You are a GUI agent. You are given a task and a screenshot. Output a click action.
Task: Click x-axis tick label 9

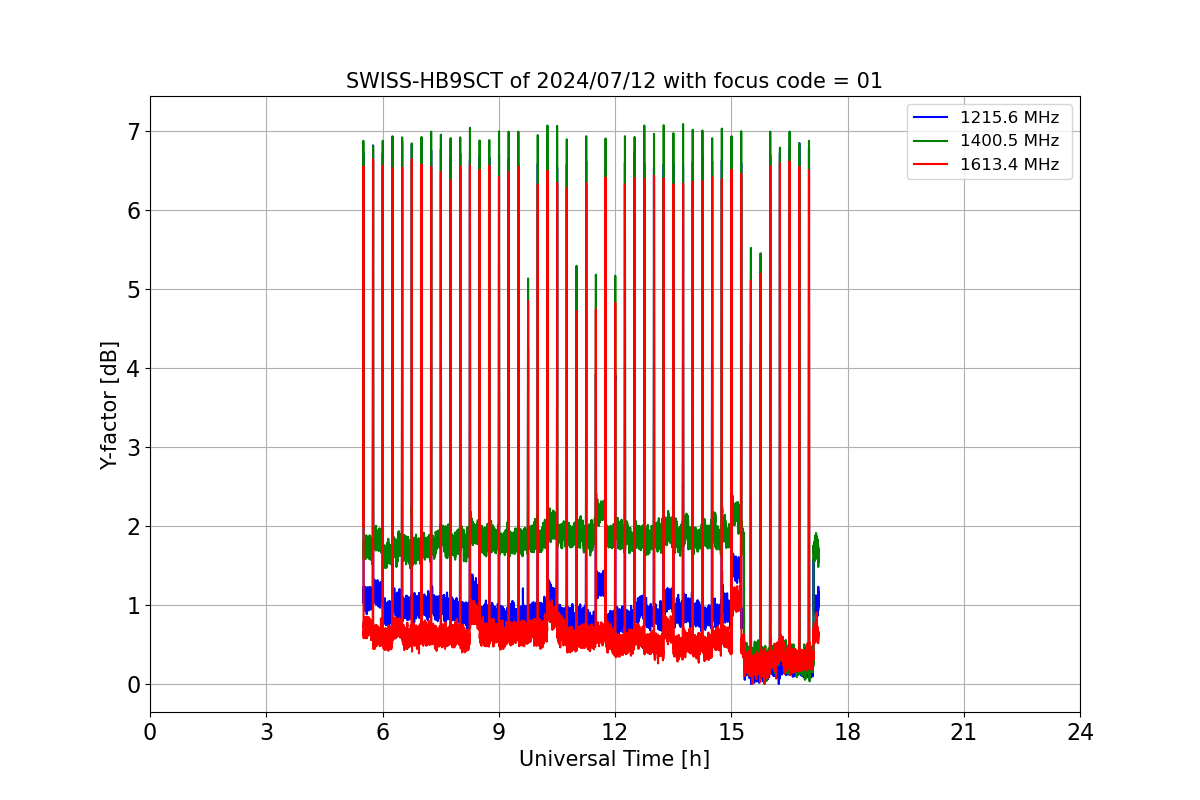[x=499, y=732]
